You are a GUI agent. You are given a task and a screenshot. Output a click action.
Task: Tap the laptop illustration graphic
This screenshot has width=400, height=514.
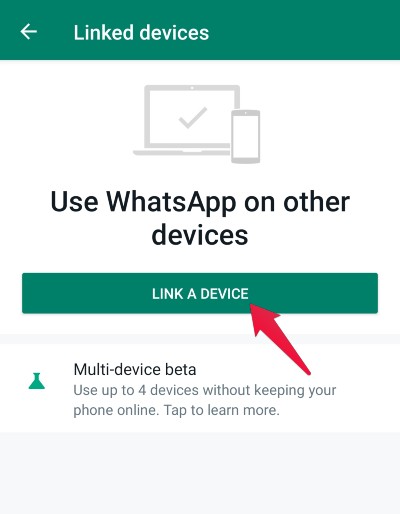tap(187, 120)
